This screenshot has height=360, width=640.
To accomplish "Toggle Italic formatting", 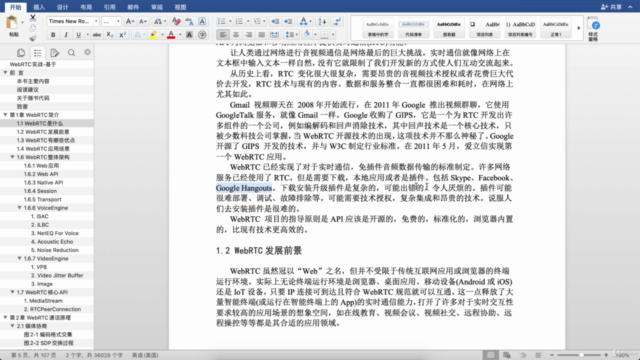I will (x=66, y=35).
